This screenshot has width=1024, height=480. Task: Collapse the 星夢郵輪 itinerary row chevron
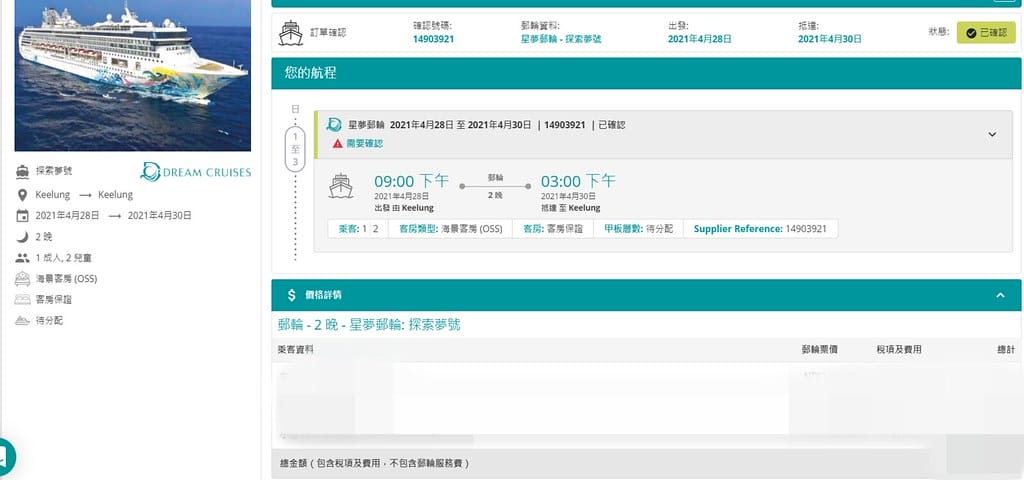click(992, 134)
